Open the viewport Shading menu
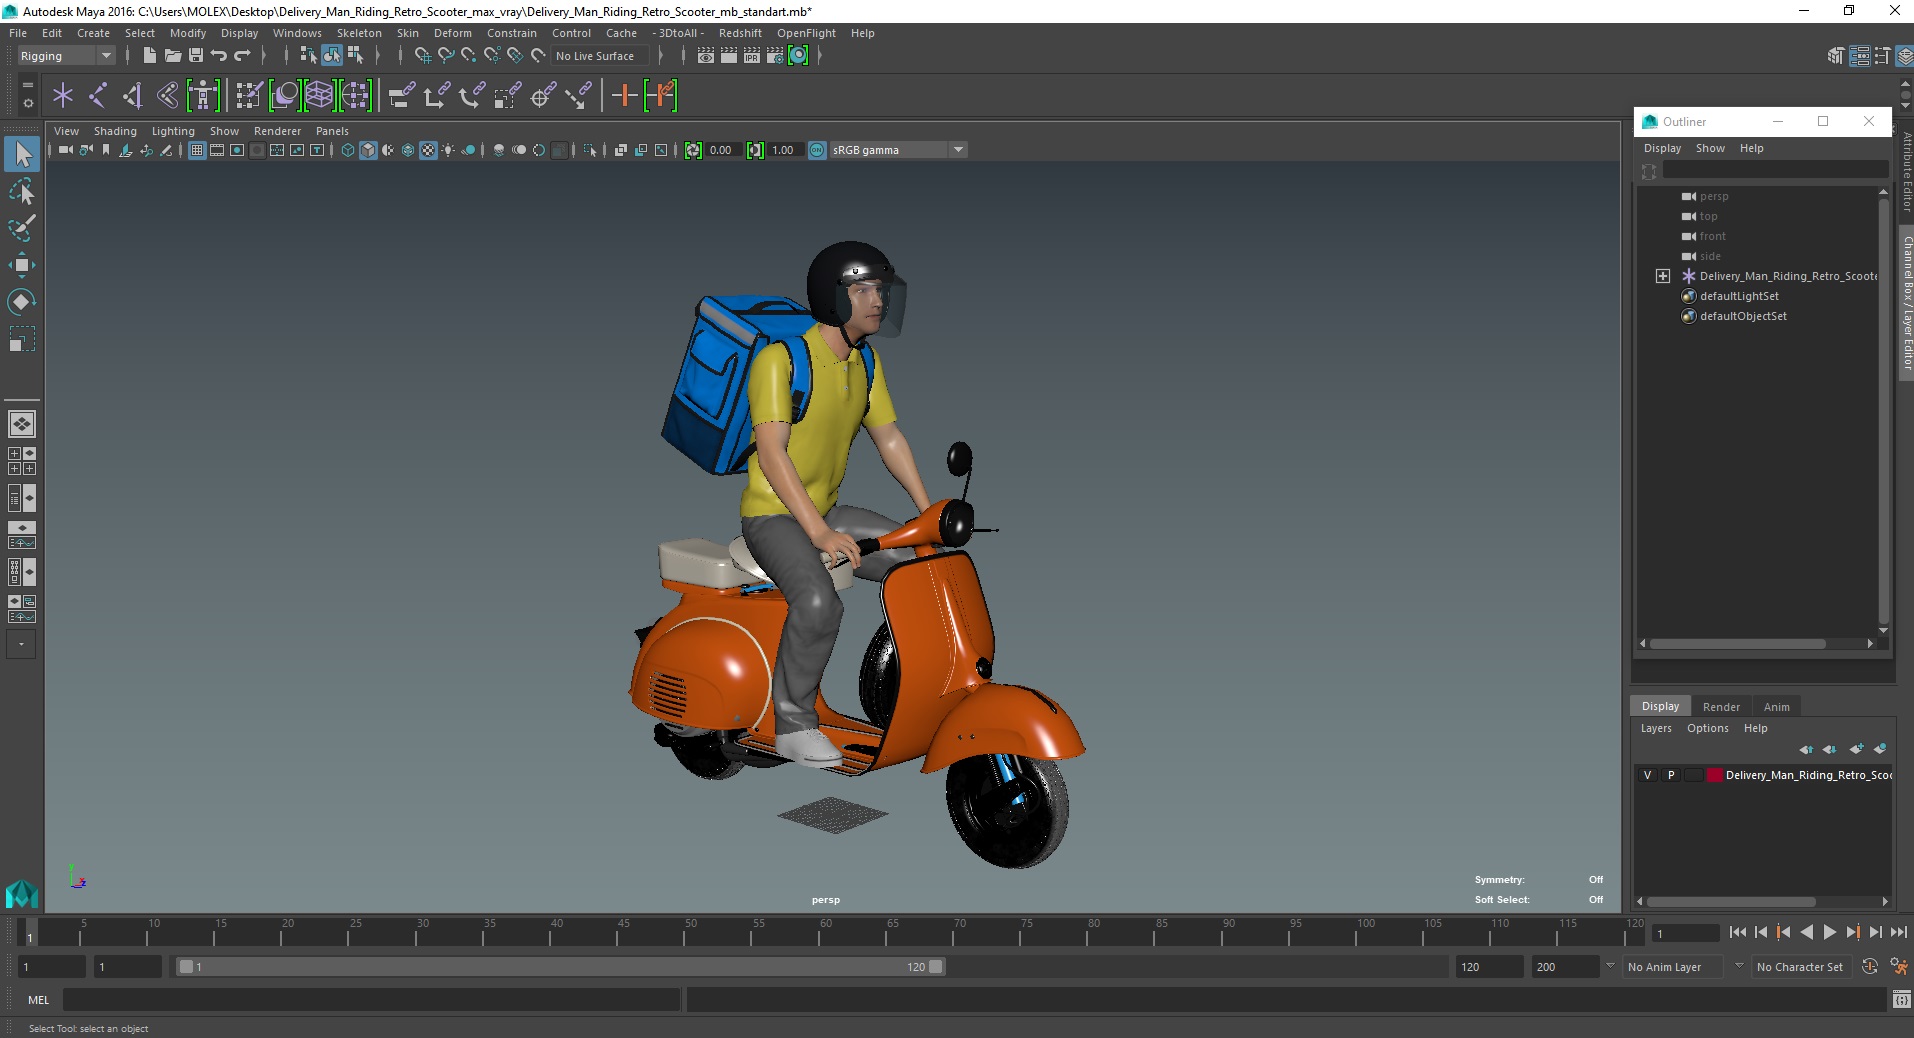 tap(115, 131)
